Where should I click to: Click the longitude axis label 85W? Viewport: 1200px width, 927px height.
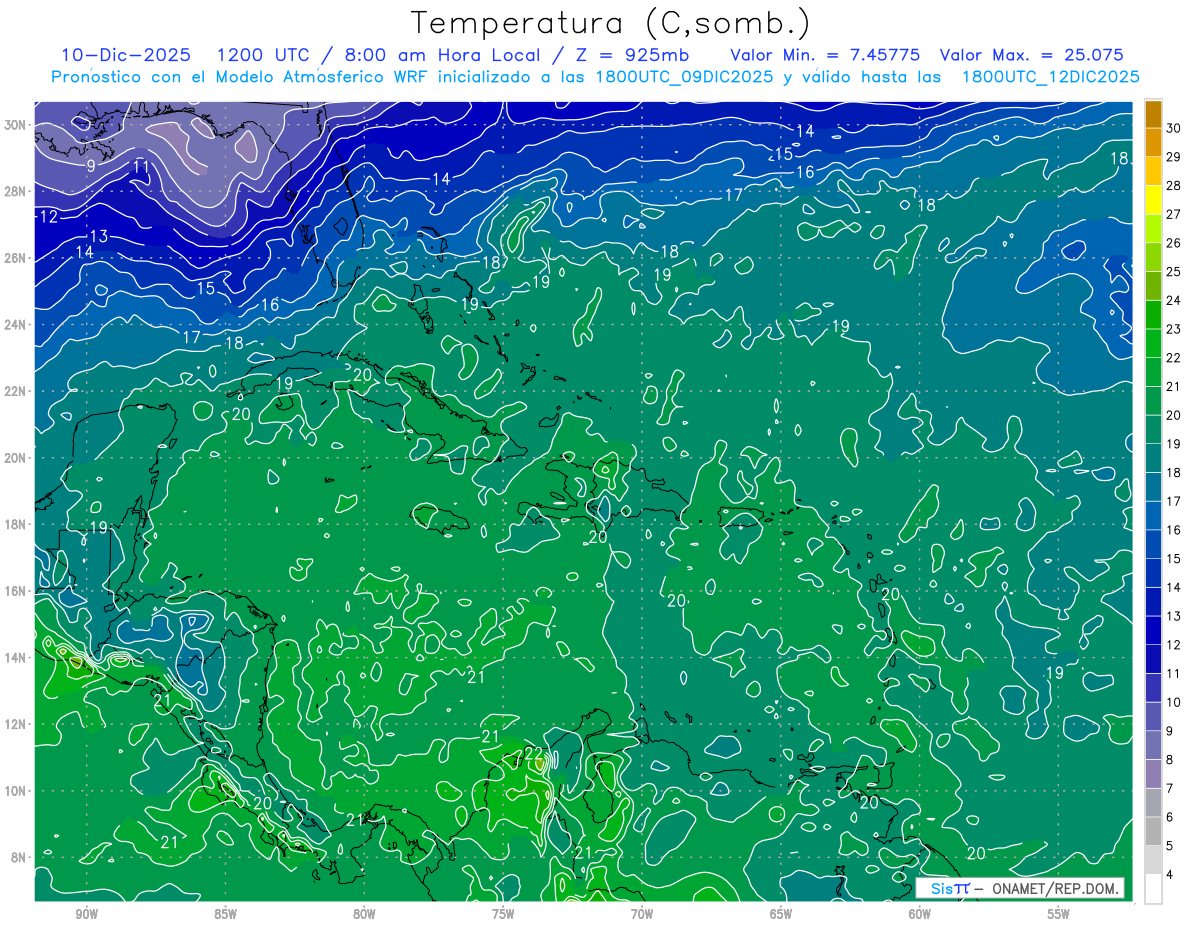point(225,914)
